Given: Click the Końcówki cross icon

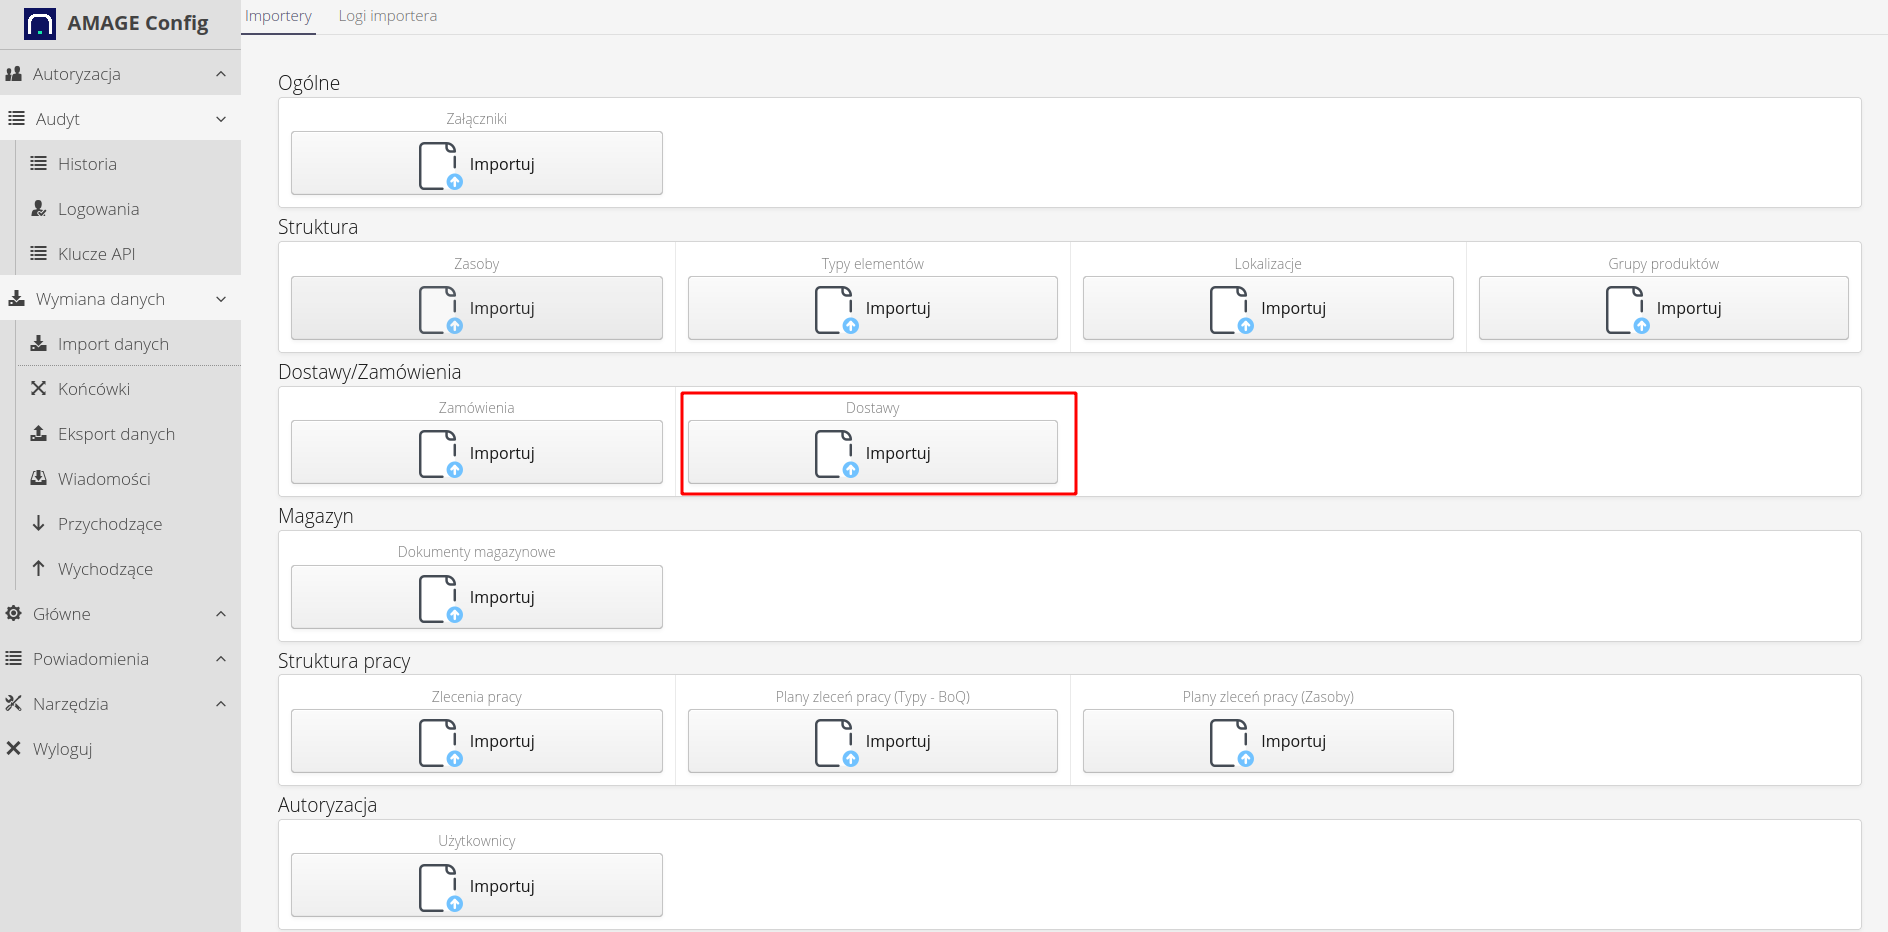Looking at the screenshot, I should [x=39, y=389].
